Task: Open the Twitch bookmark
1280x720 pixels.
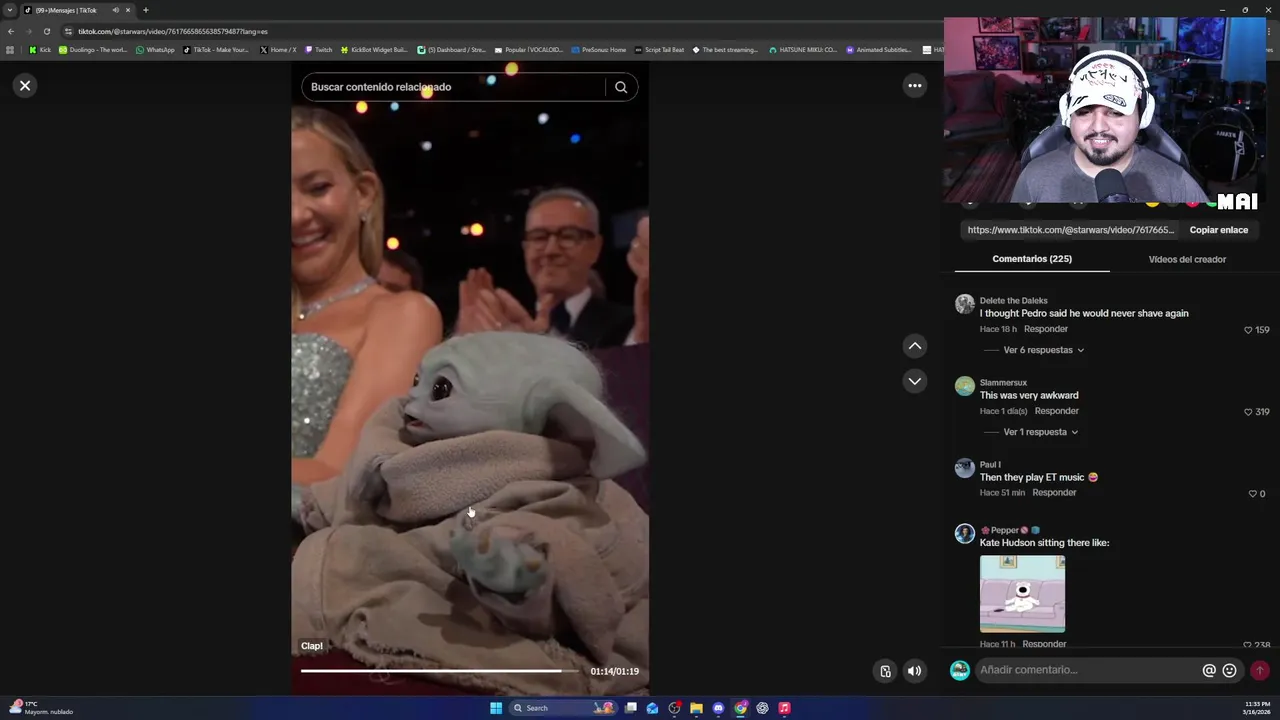Action: pos(318,50)
